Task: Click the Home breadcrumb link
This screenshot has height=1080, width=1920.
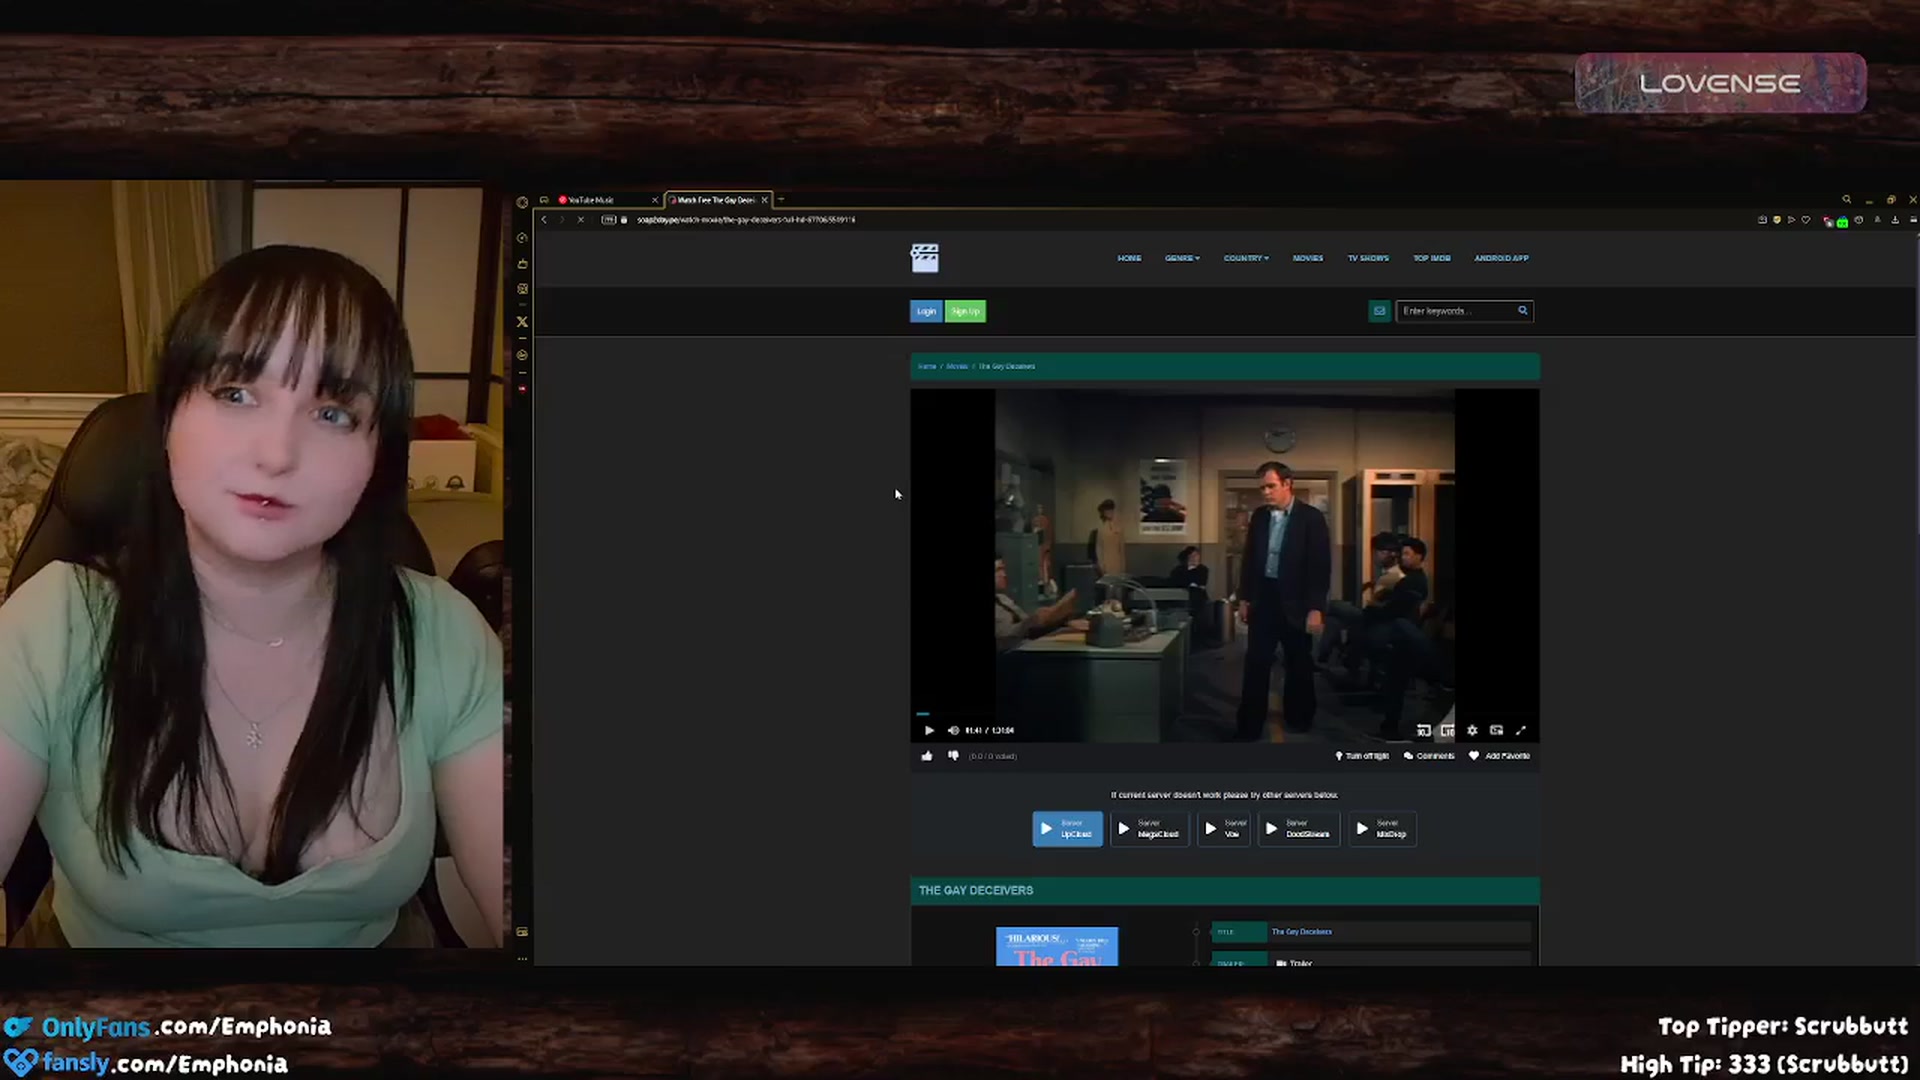Action: pos(927,366)
